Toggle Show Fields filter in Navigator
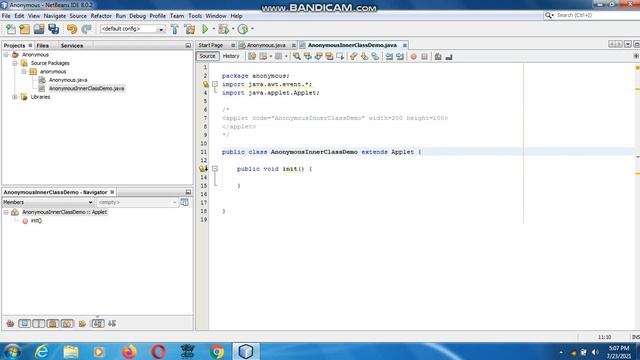This screenshot has width=640, height=360. point(24,324)
